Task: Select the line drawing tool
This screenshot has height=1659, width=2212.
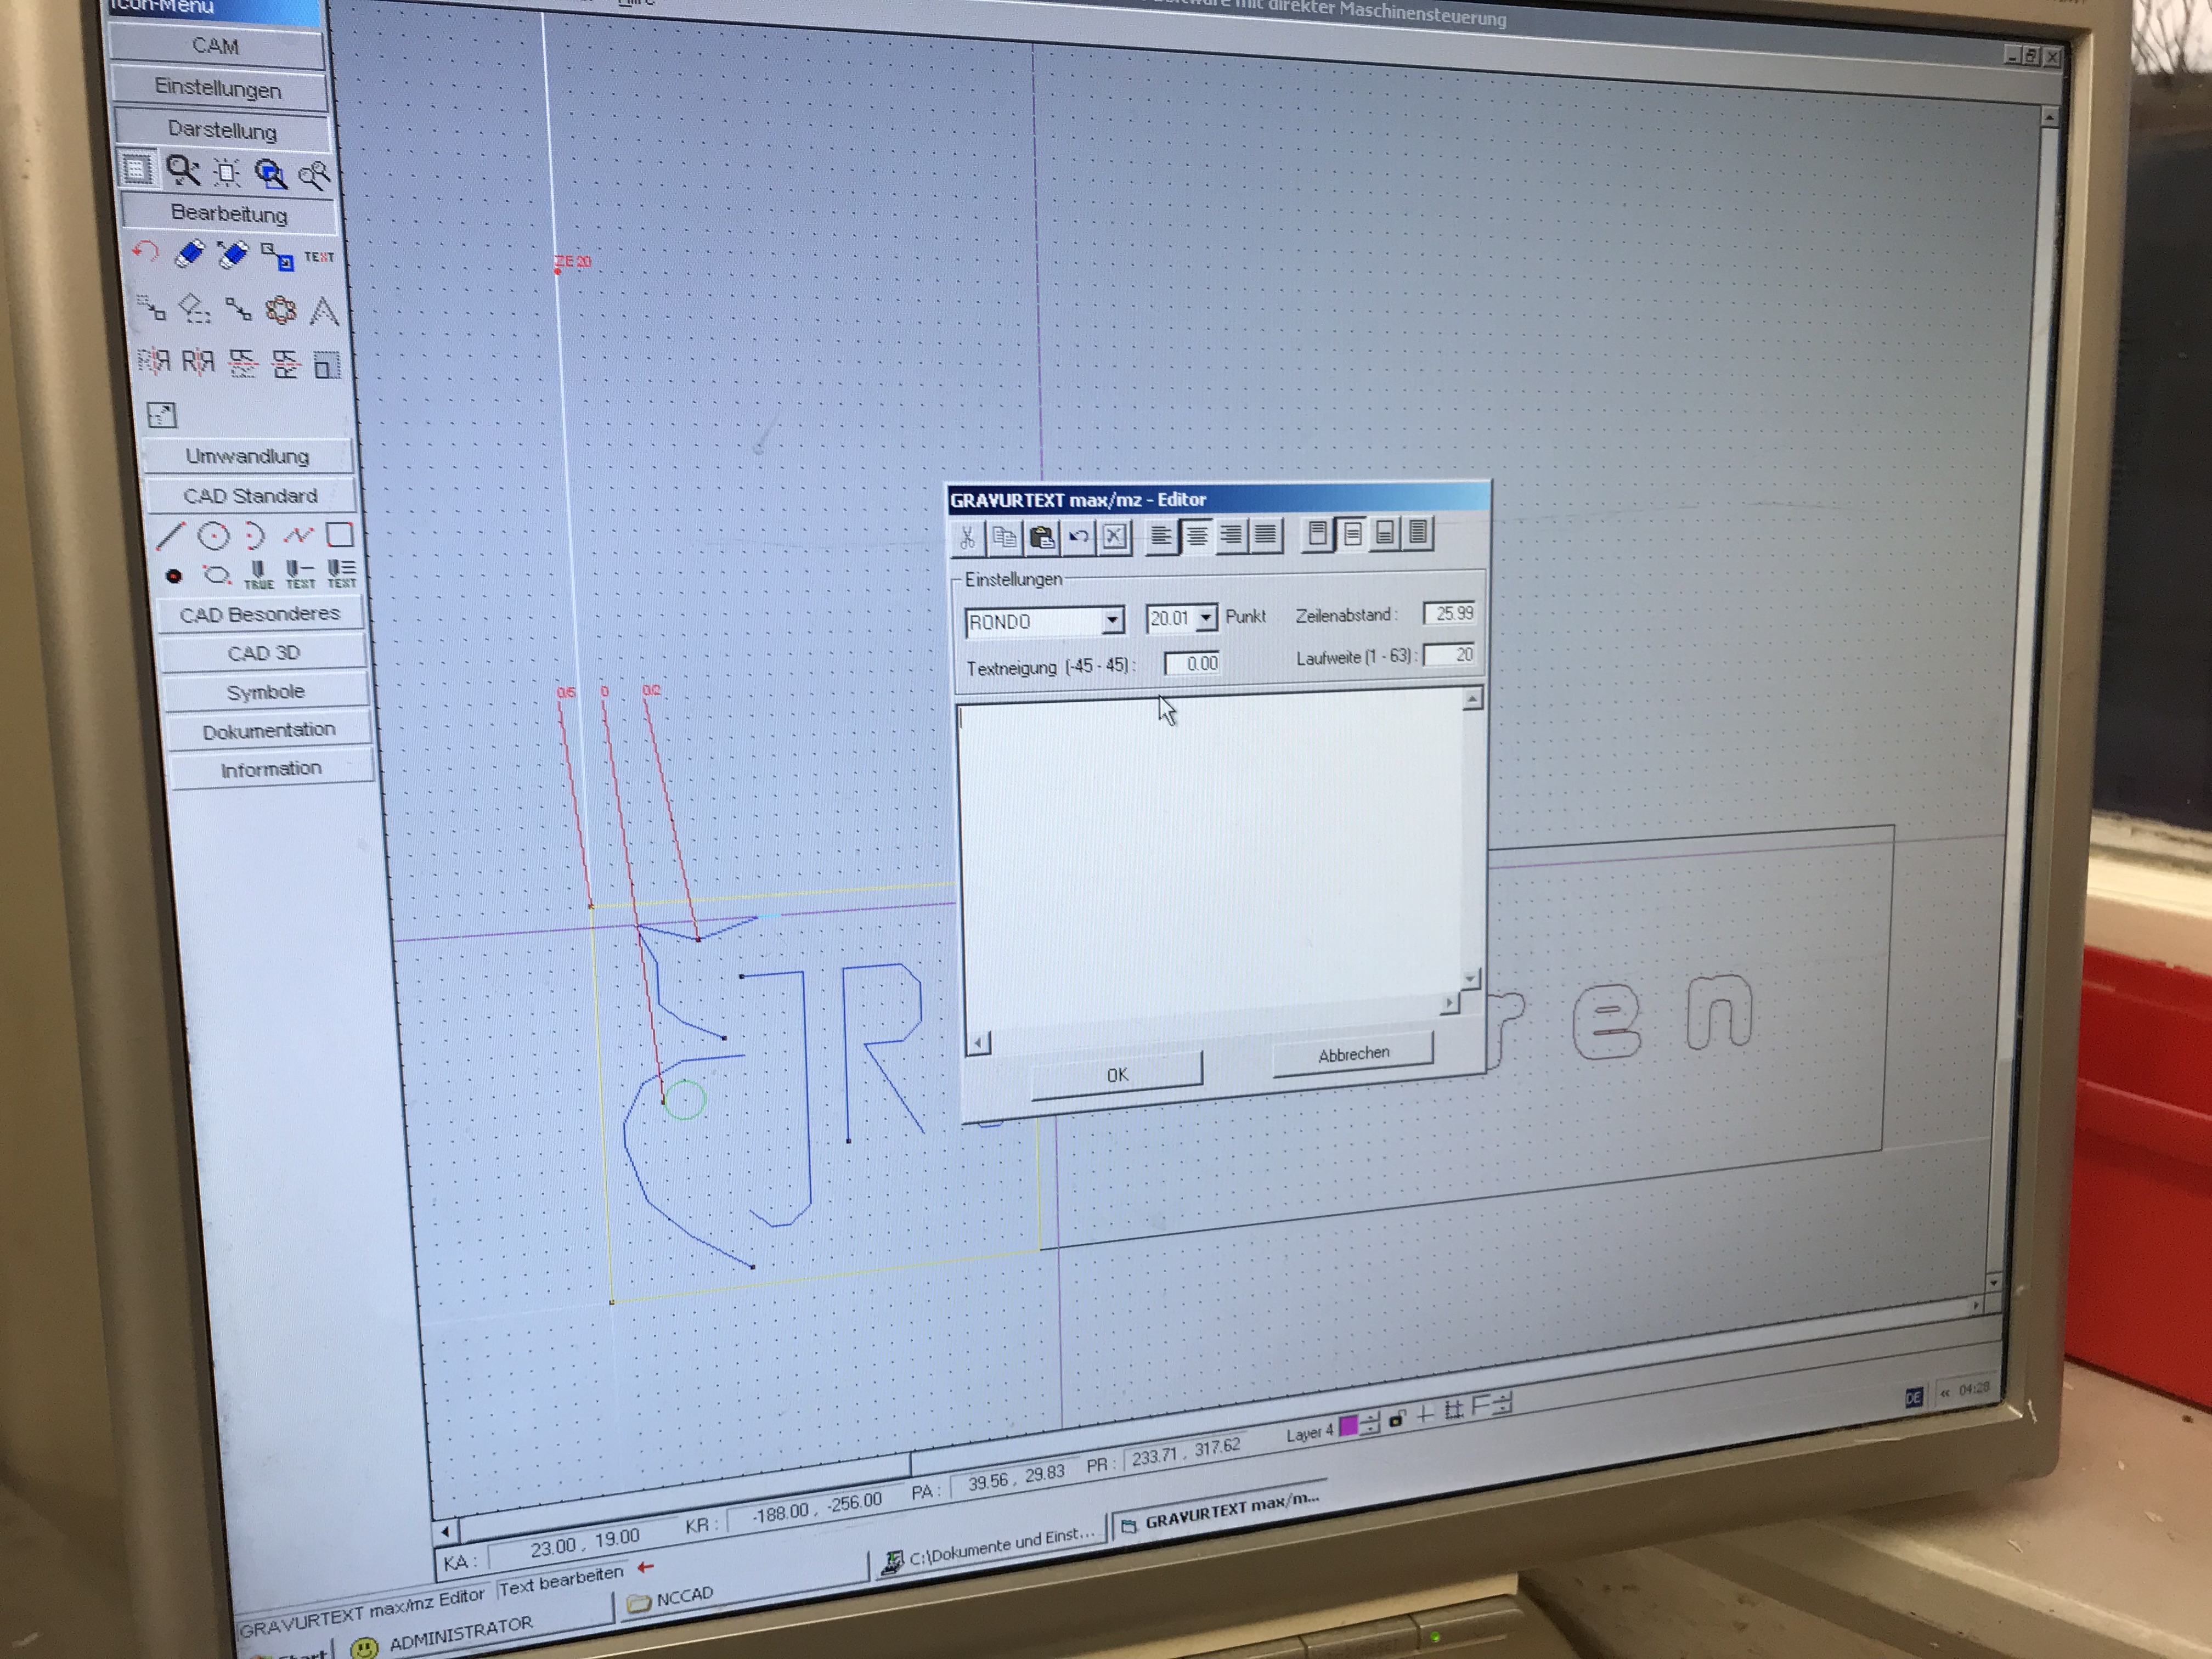Action: click(171, 536)
